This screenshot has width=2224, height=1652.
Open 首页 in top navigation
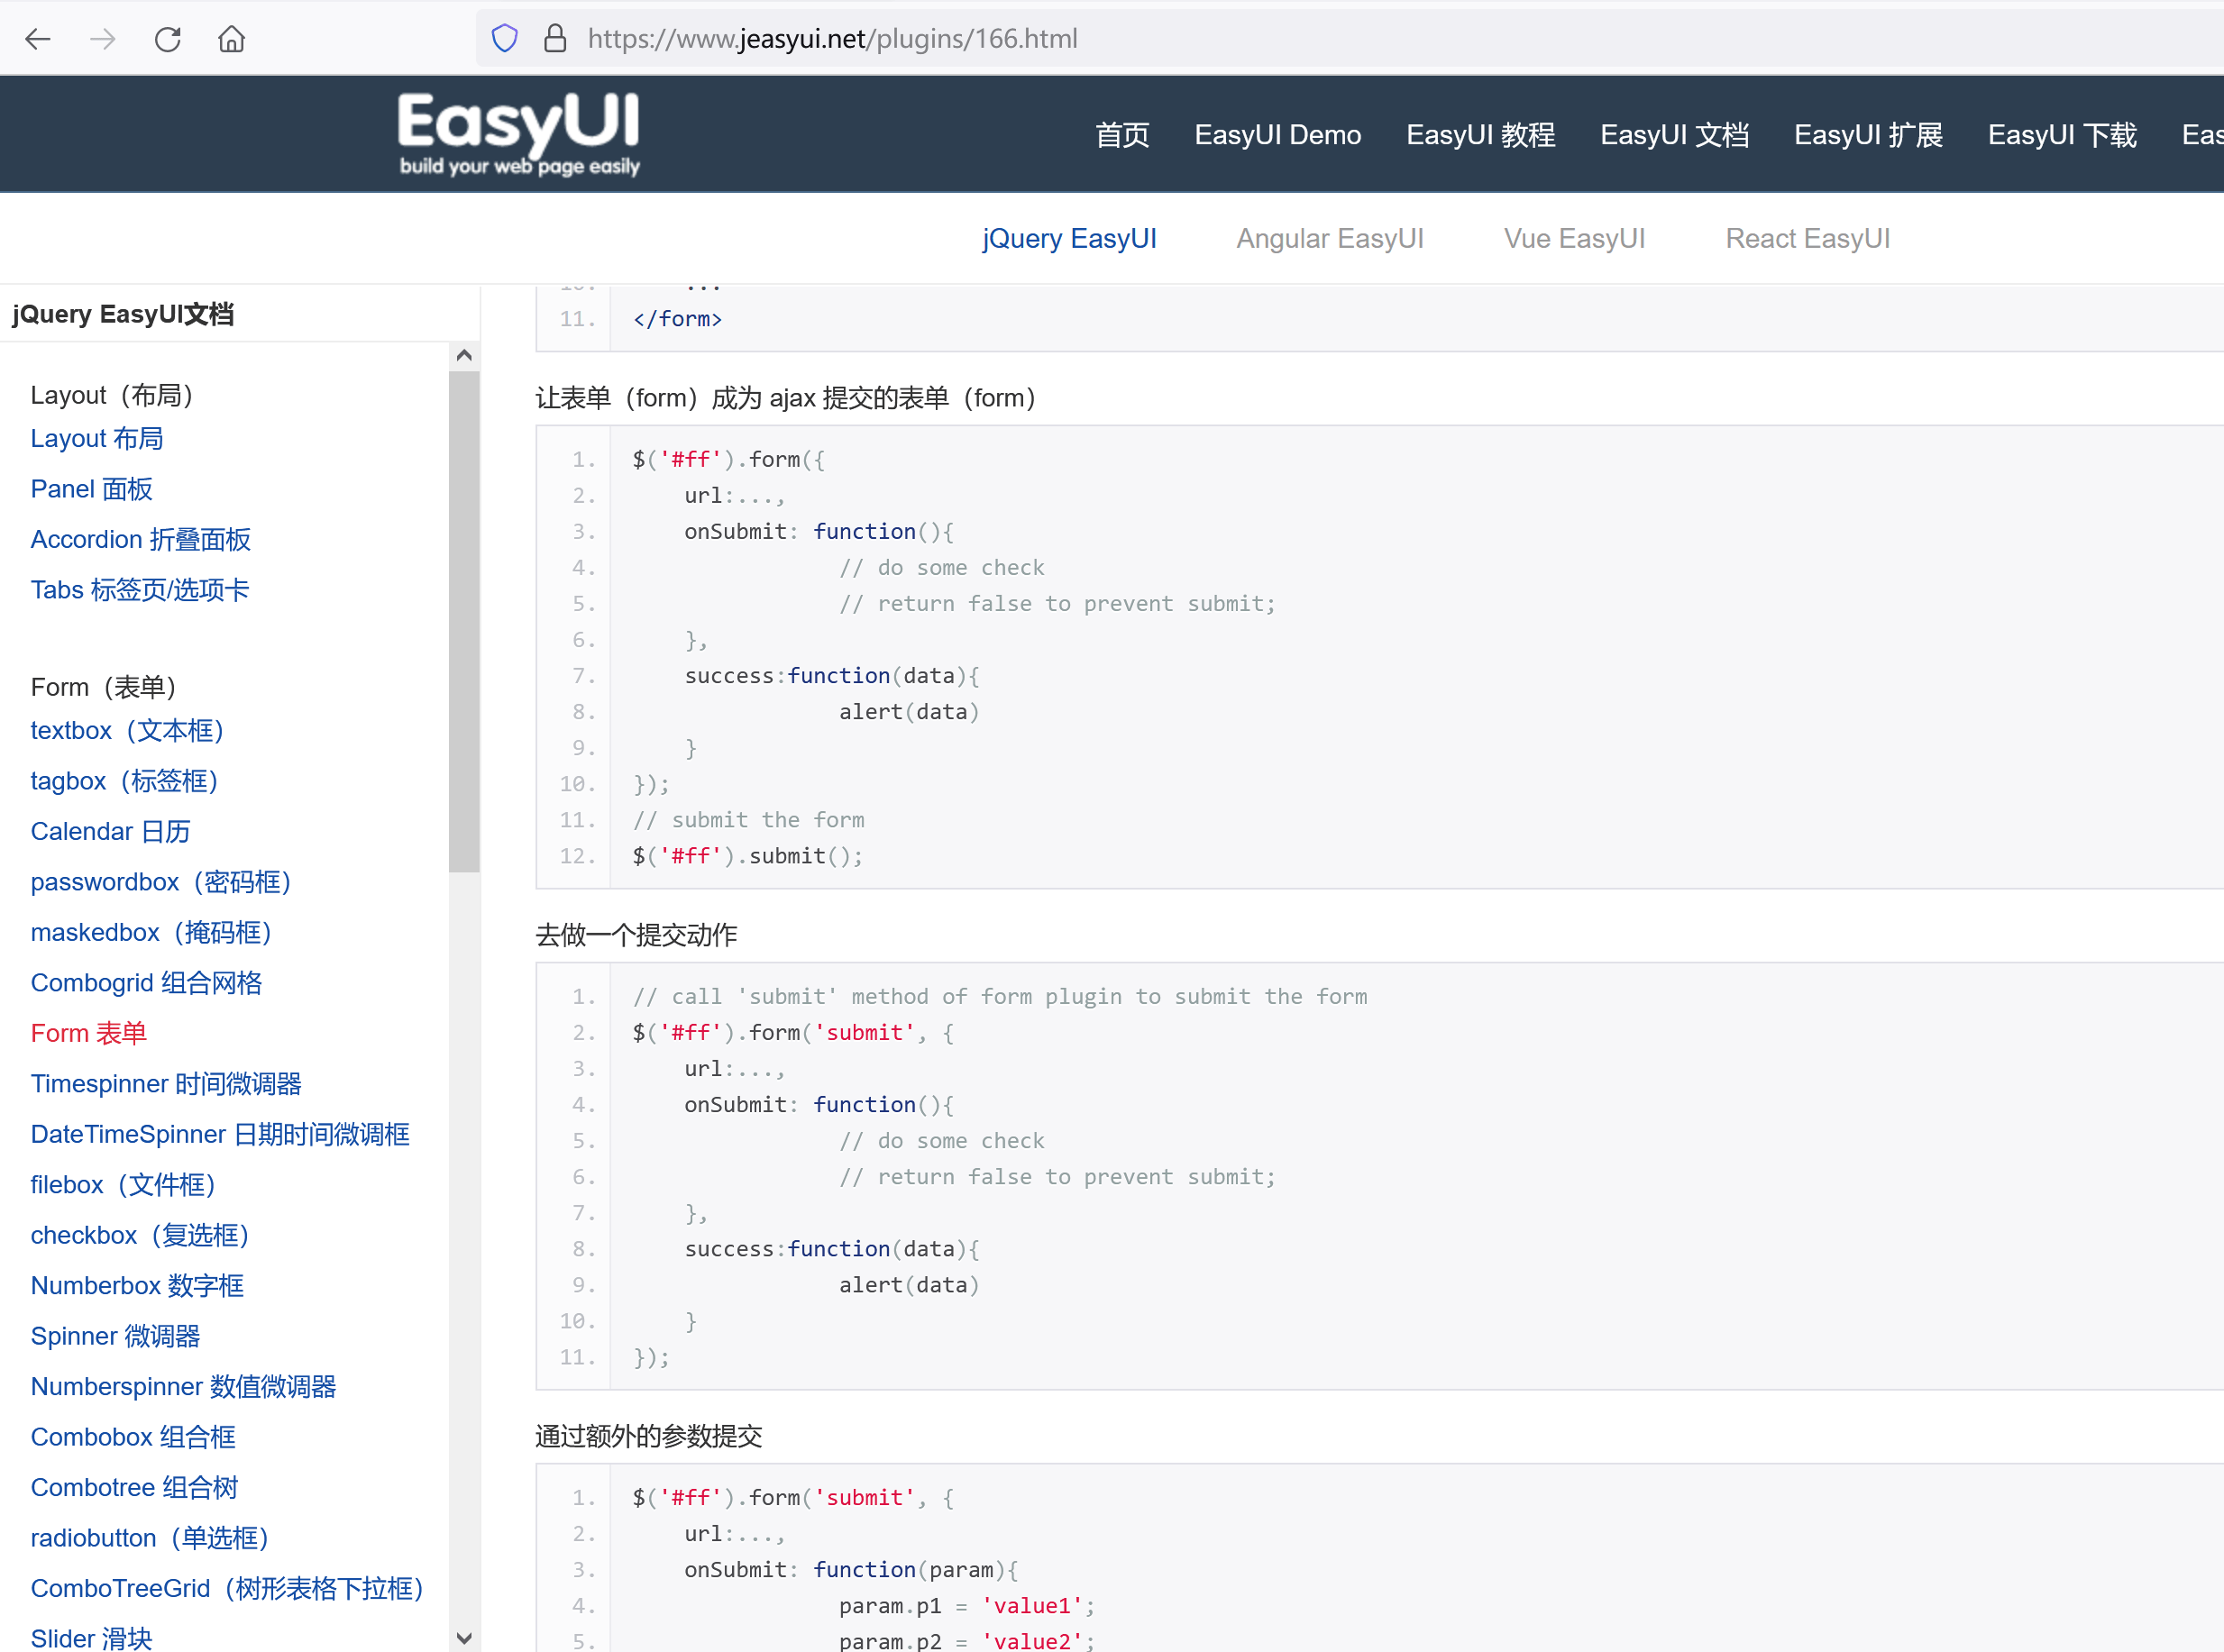coord(1122,135)
